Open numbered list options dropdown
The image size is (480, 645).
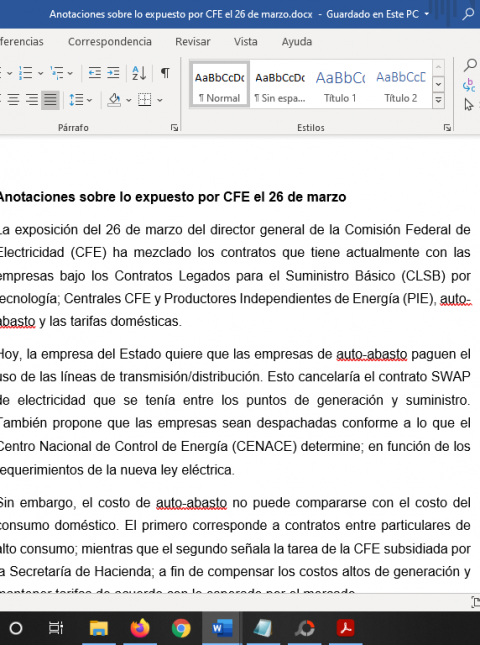[x=40, y=73]
